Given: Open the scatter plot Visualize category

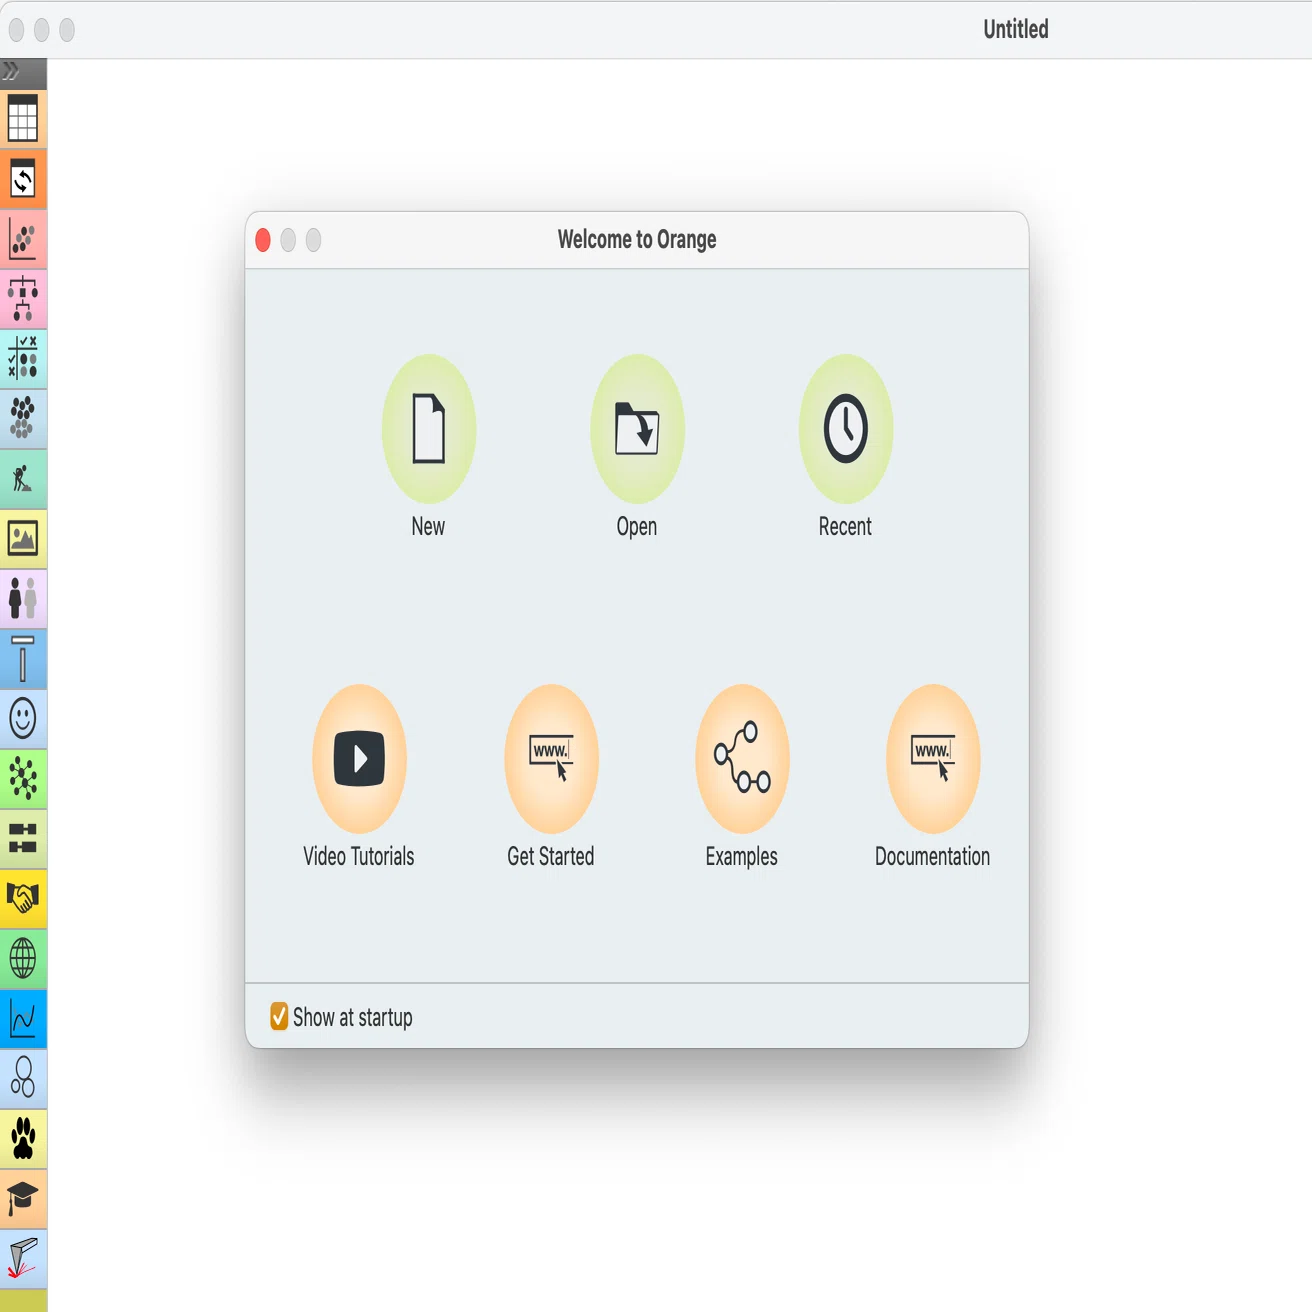Looking at the screenshot, I should tap(23, 239).
